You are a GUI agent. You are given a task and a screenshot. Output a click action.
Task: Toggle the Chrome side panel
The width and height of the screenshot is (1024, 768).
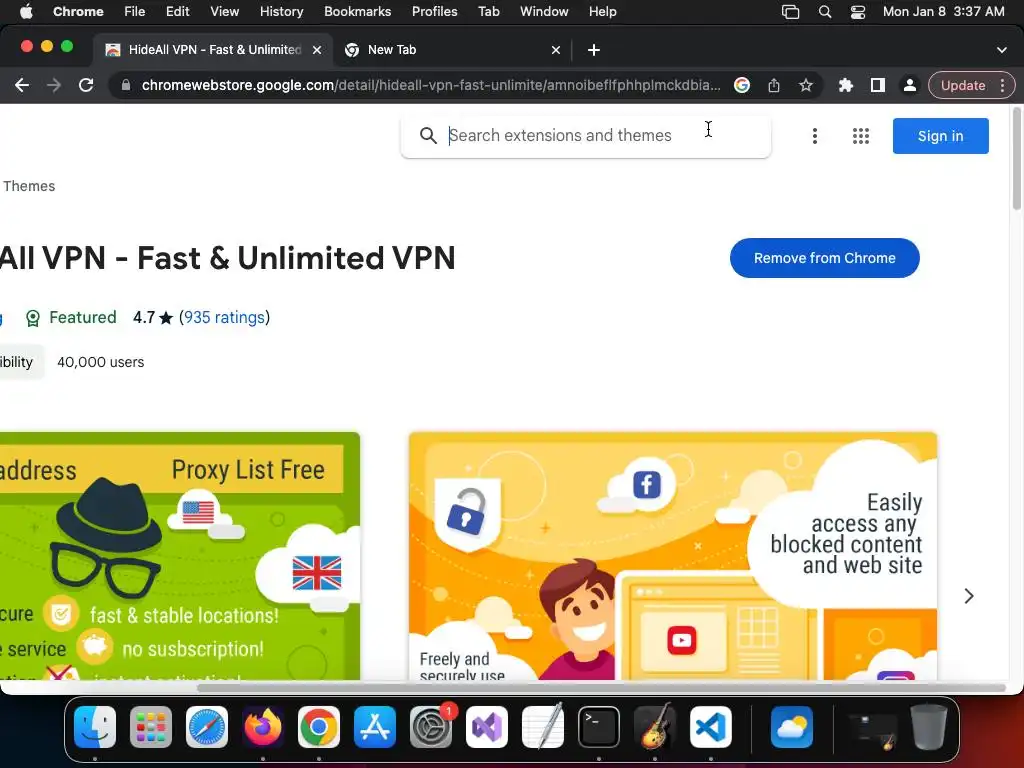pyautogui.click(x=878, y=86)
